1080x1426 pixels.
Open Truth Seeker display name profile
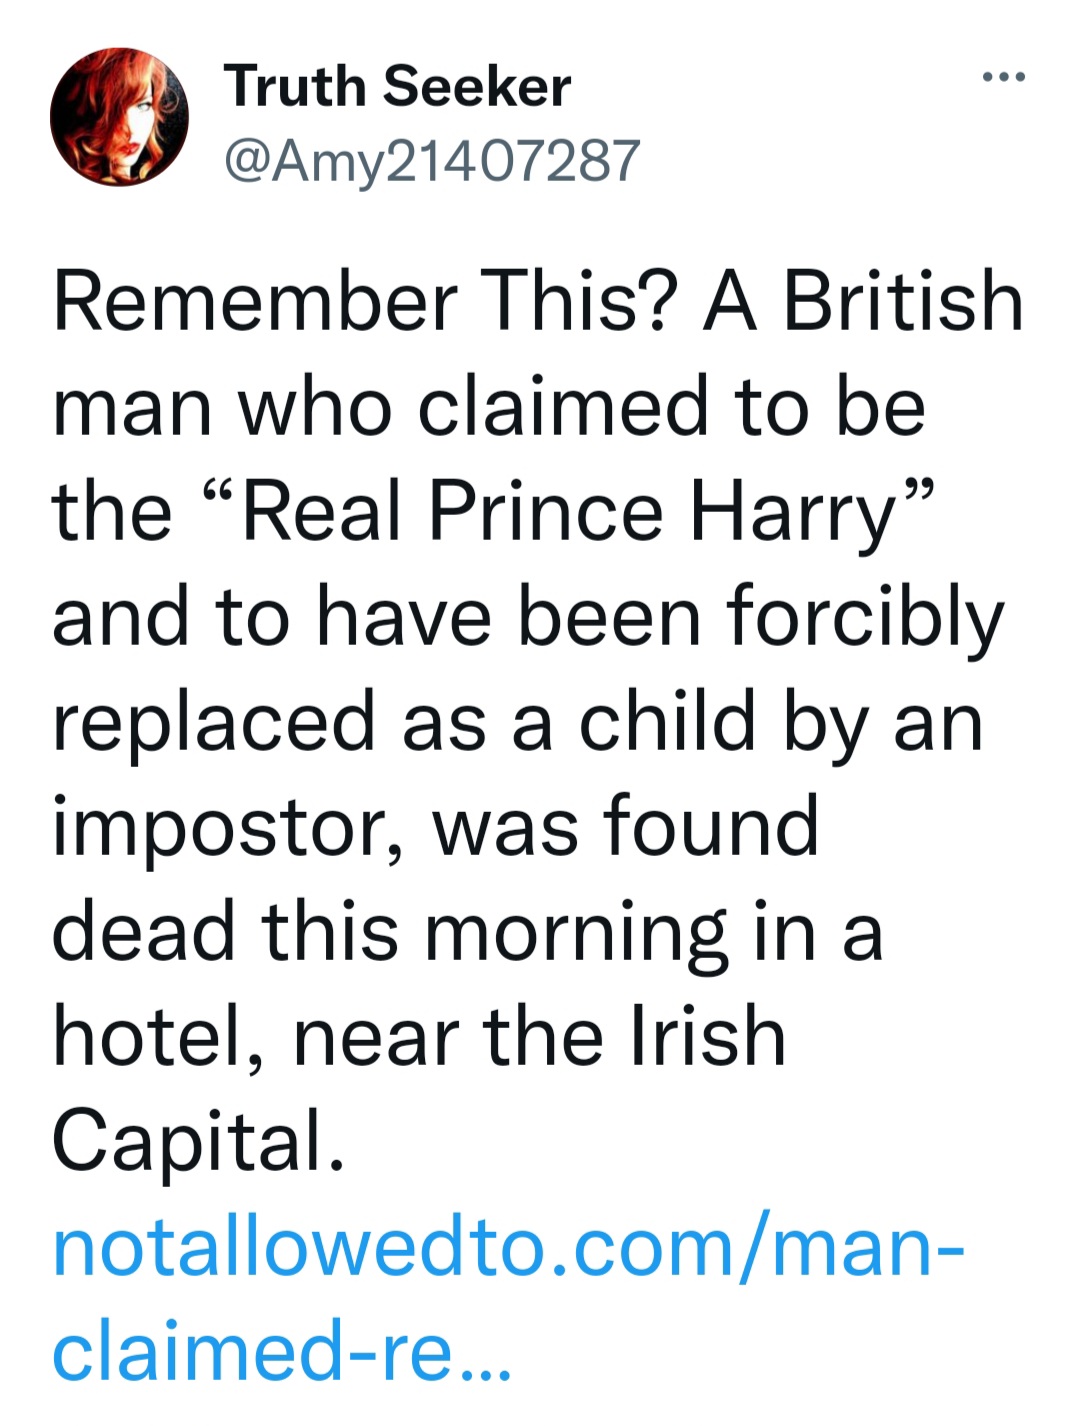pos(397,85)
